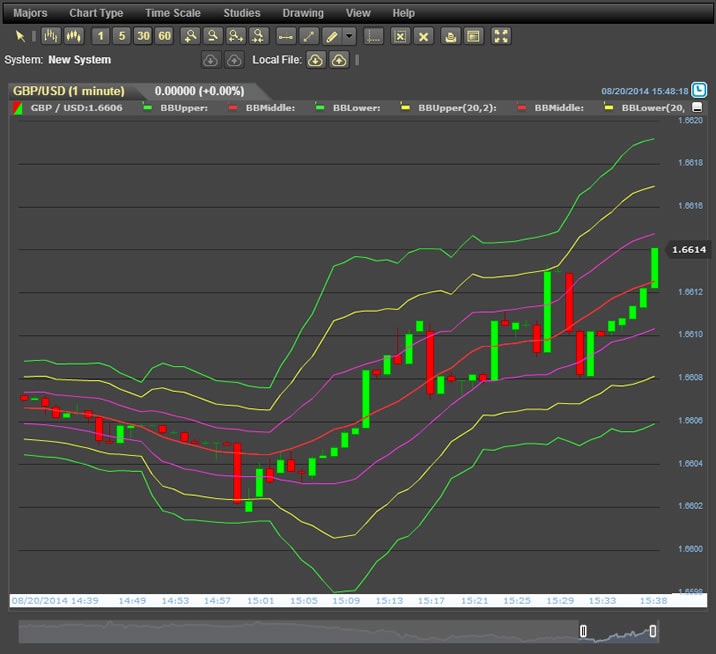
Task: Click the compress horizontal zoom icon
Action: click(258, 36)
